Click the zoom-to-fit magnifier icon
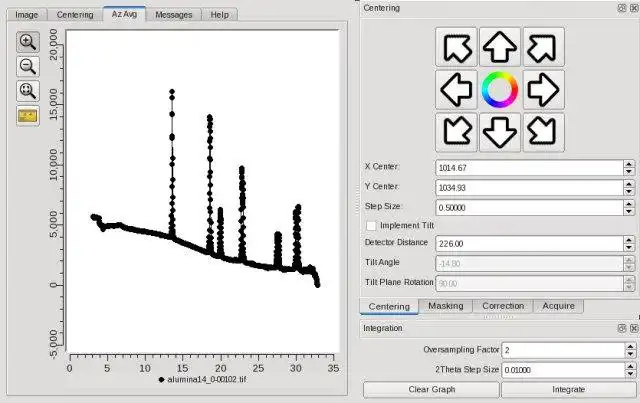 pos(28,91)
